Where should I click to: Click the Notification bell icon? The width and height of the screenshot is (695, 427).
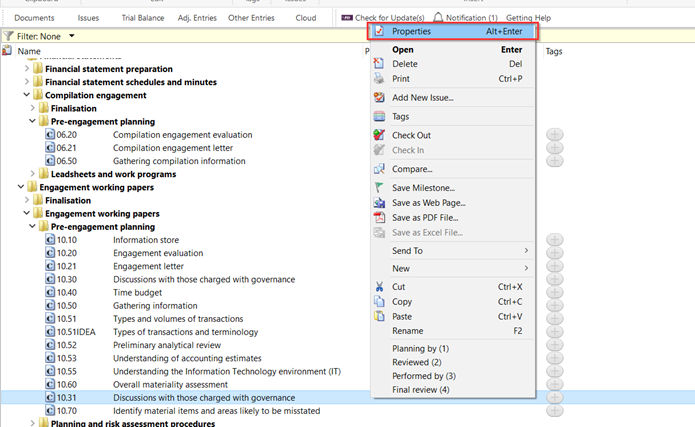(x=438, y=18)
